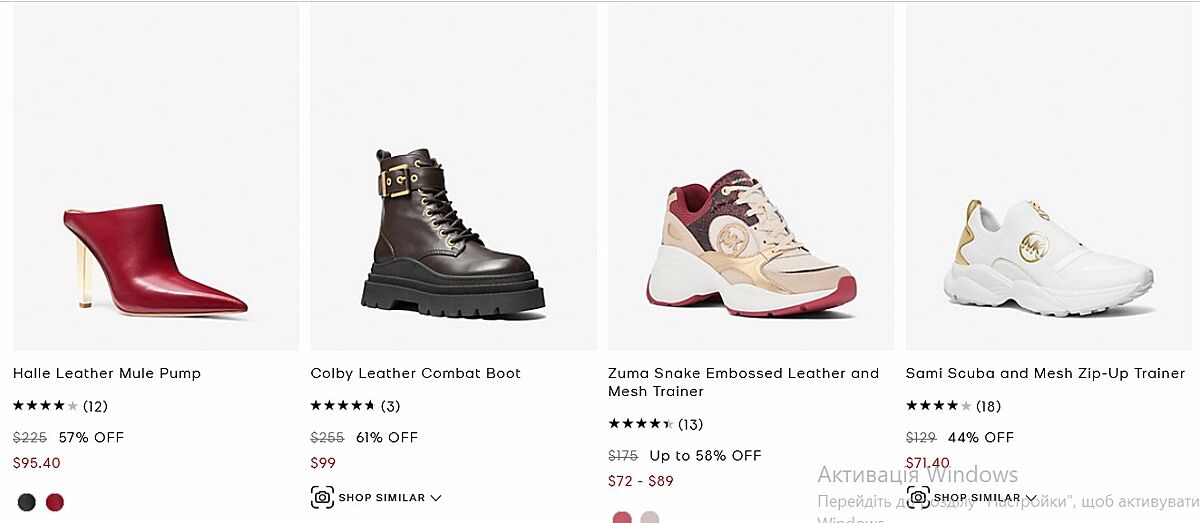Image resolution: width=1200 pixels, height=523 pixels.
Task: Expand Shop Similar chevron under Colby boot
Action: pos(436,498)
